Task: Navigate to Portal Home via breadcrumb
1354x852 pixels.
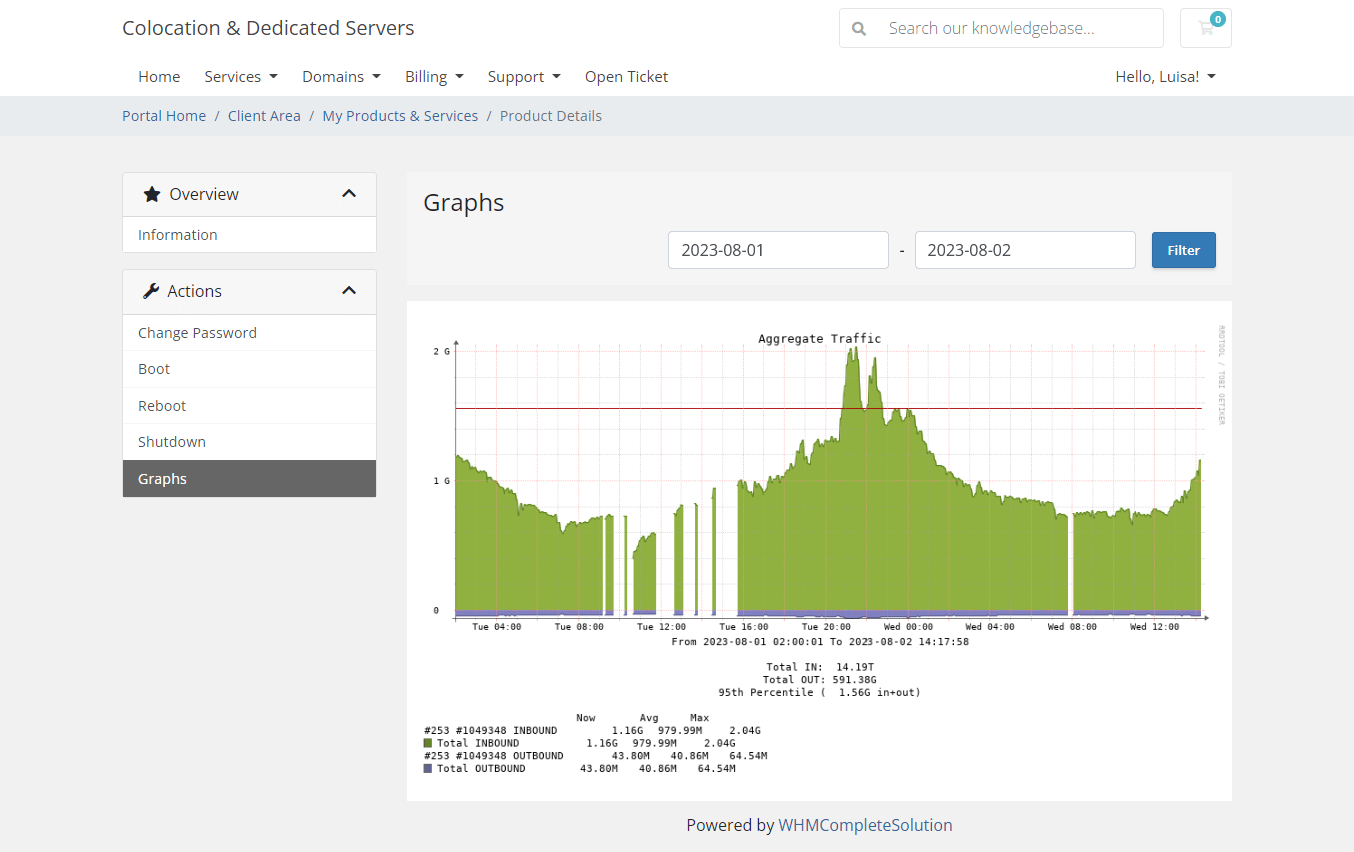Action: [x=163, y=115]
